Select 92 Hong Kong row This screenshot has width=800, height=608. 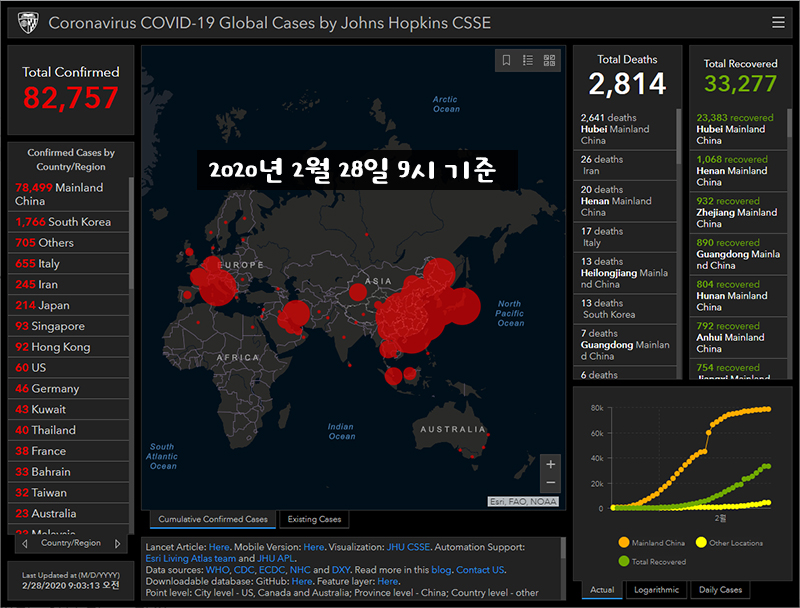[68, 347]
